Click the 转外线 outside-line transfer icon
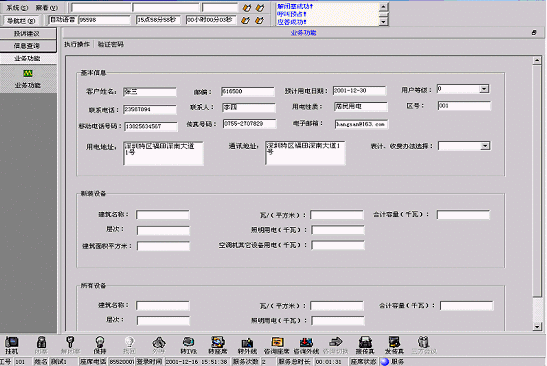 [x=247, y=342]
